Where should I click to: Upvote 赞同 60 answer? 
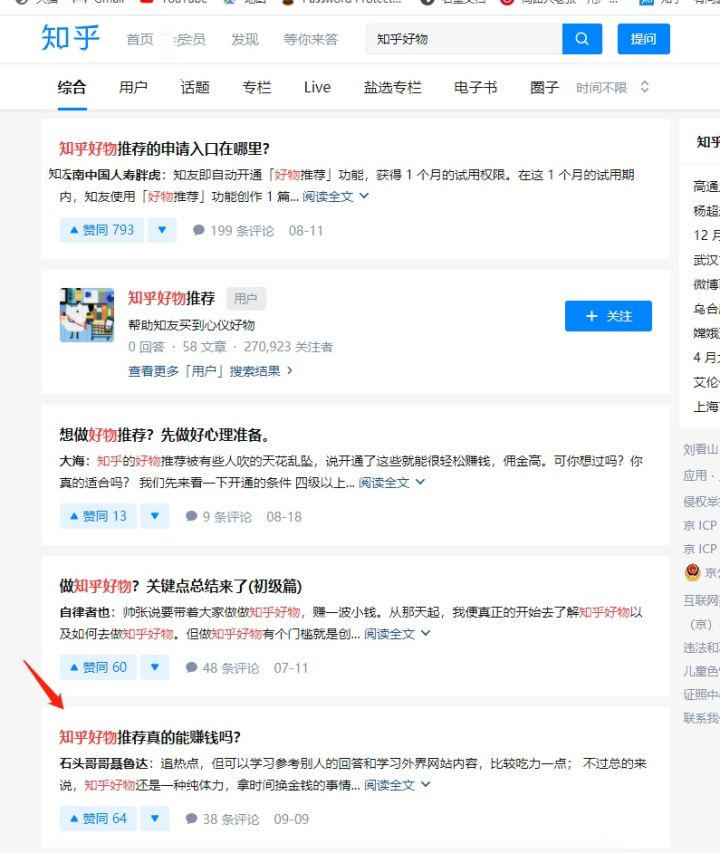[98, 667]
